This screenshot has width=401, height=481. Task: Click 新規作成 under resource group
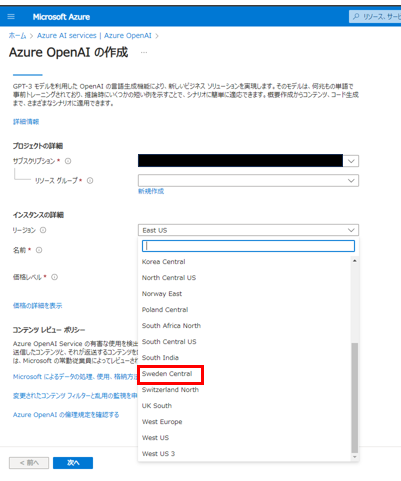[x=151, y=191]
